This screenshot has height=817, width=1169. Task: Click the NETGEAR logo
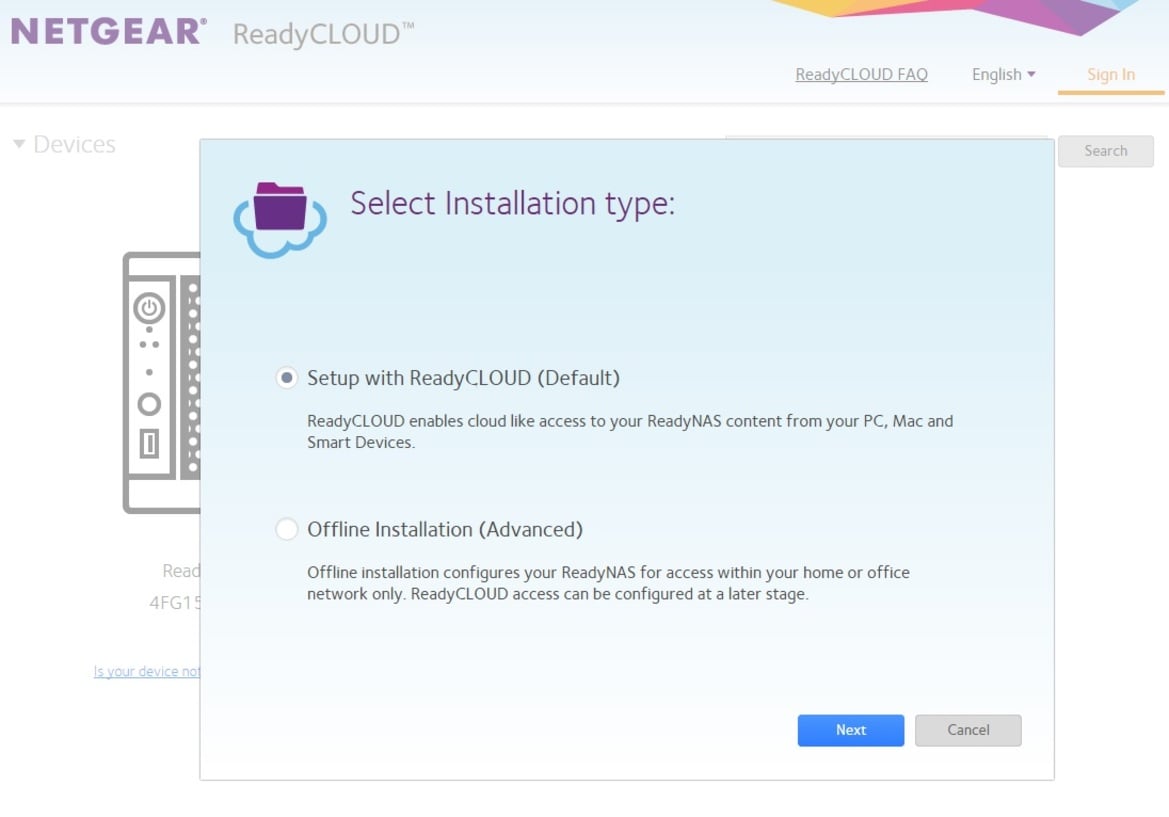109,32
